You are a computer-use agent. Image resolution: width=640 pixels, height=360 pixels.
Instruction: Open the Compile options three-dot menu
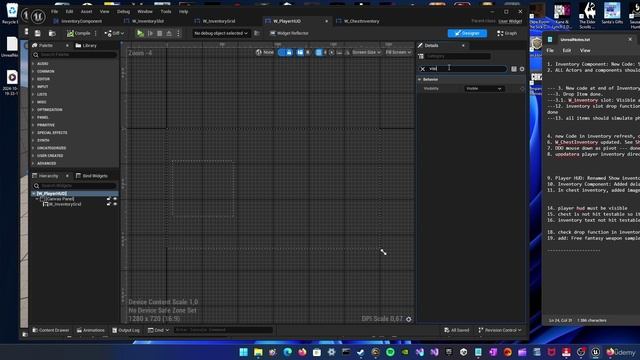[96, 33]
